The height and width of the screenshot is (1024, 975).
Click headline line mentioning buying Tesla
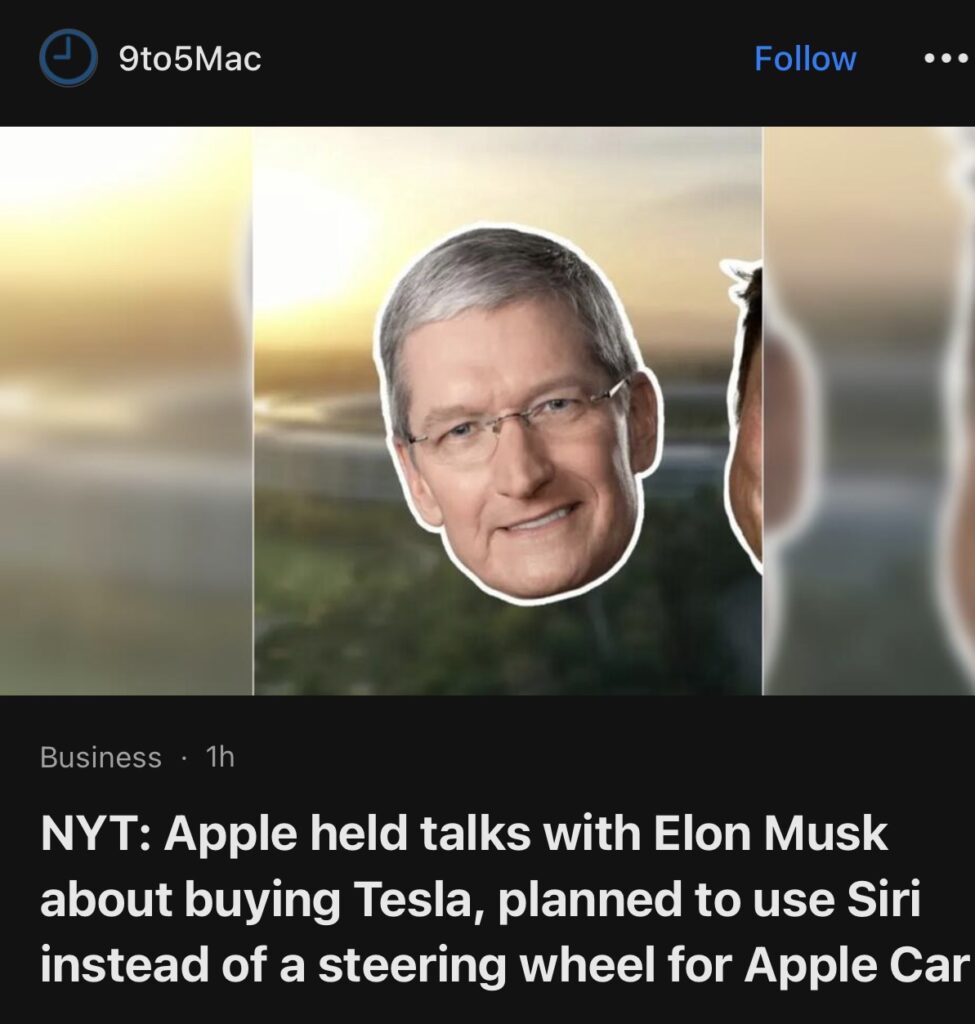[481, 899]
